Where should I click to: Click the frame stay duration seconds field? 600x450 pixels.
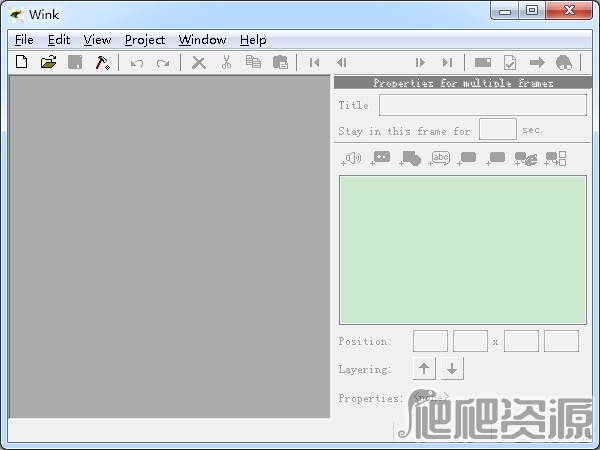497,129
